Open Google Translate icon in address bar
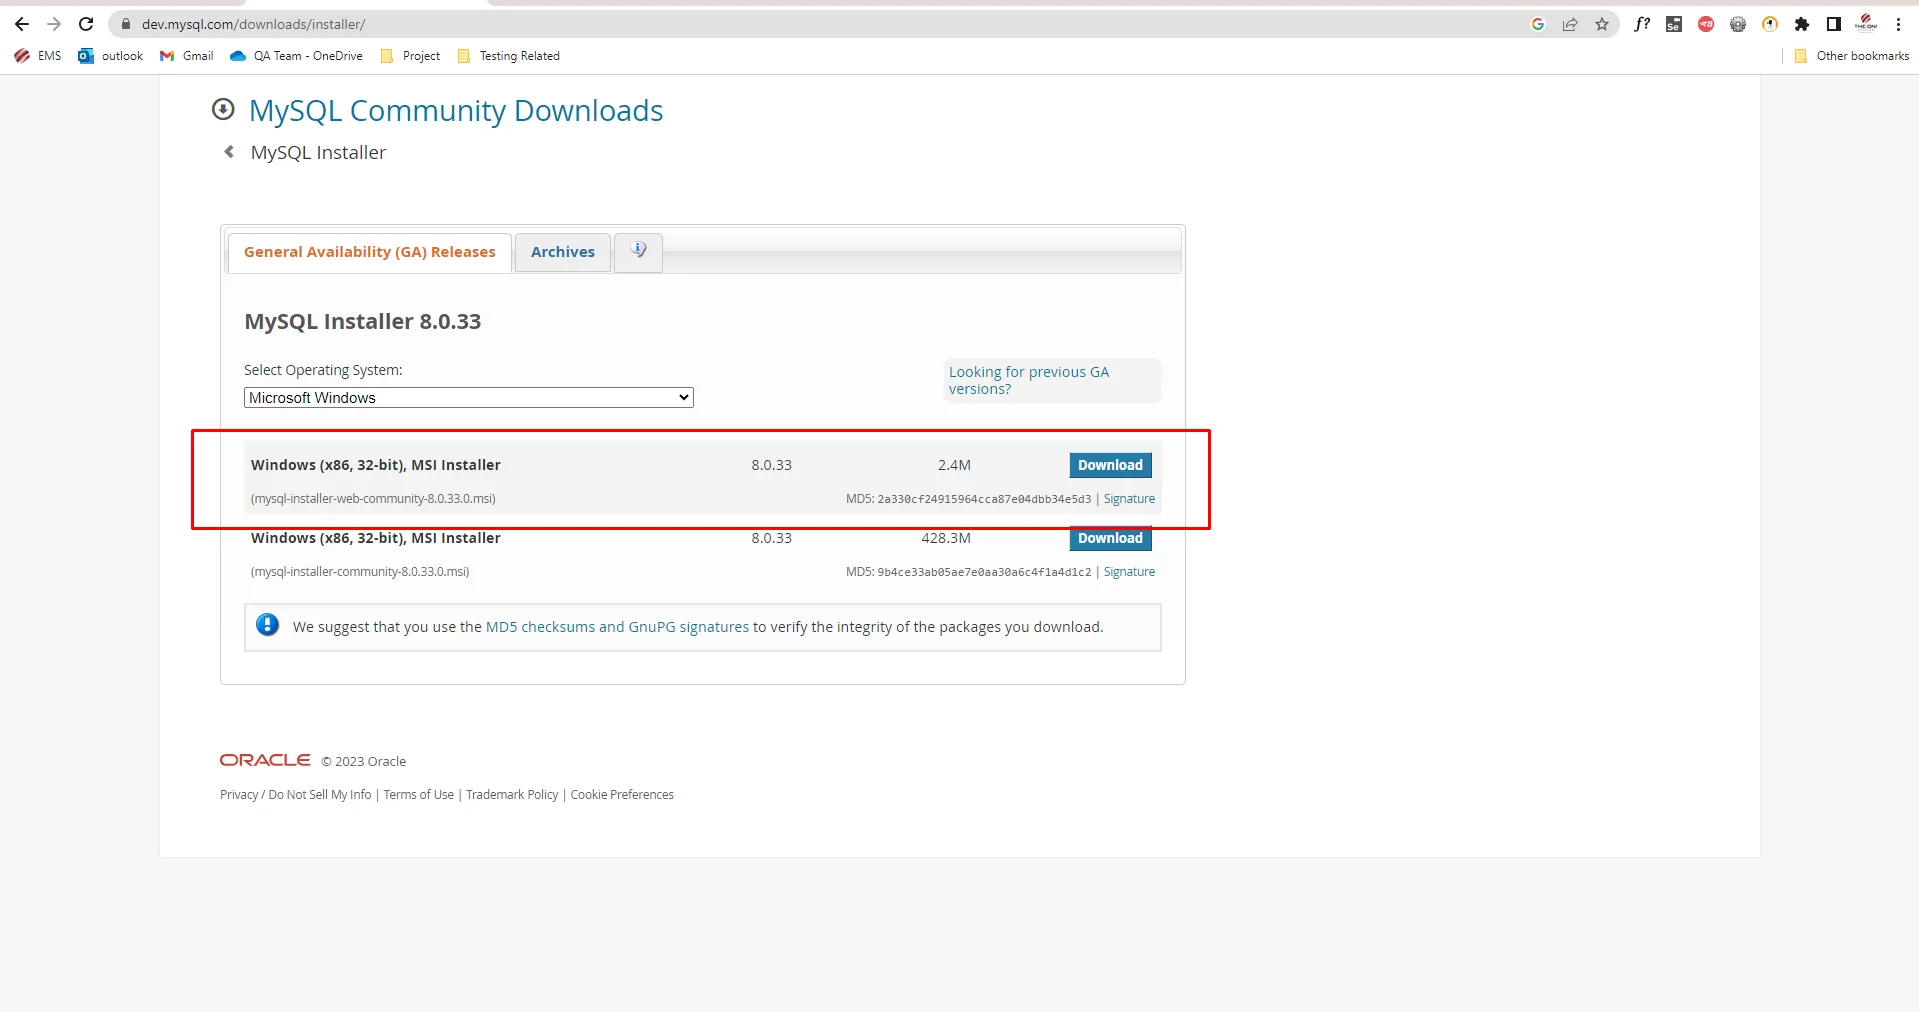Viewport: 1919px width, 1012px height. point(1538,24)
